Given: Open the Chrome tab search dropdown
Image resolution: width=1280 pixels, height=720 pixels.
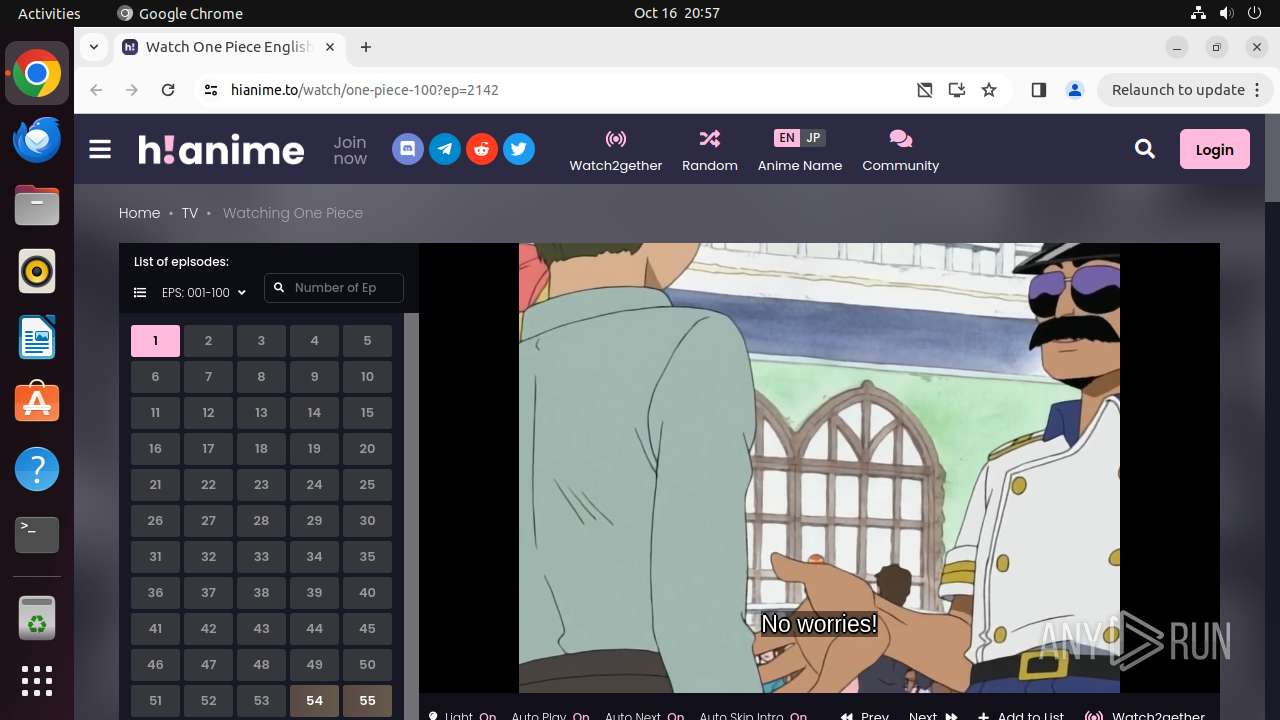Looking at the screenshot, I should coord(93,47).
